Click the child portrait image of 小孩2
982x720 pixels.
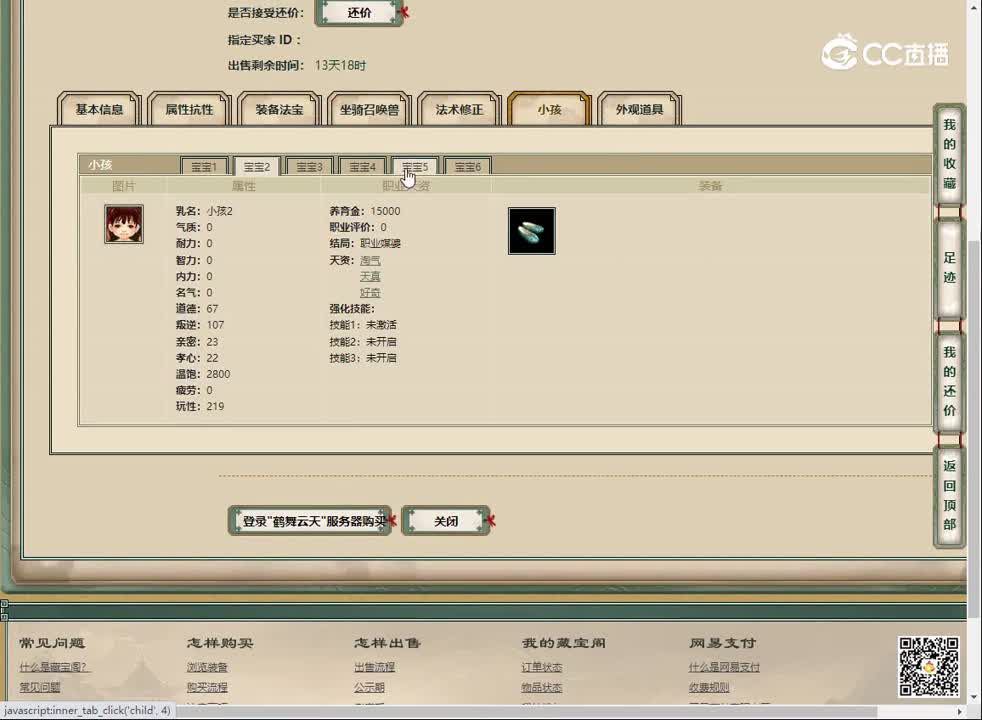pos(124,224)
